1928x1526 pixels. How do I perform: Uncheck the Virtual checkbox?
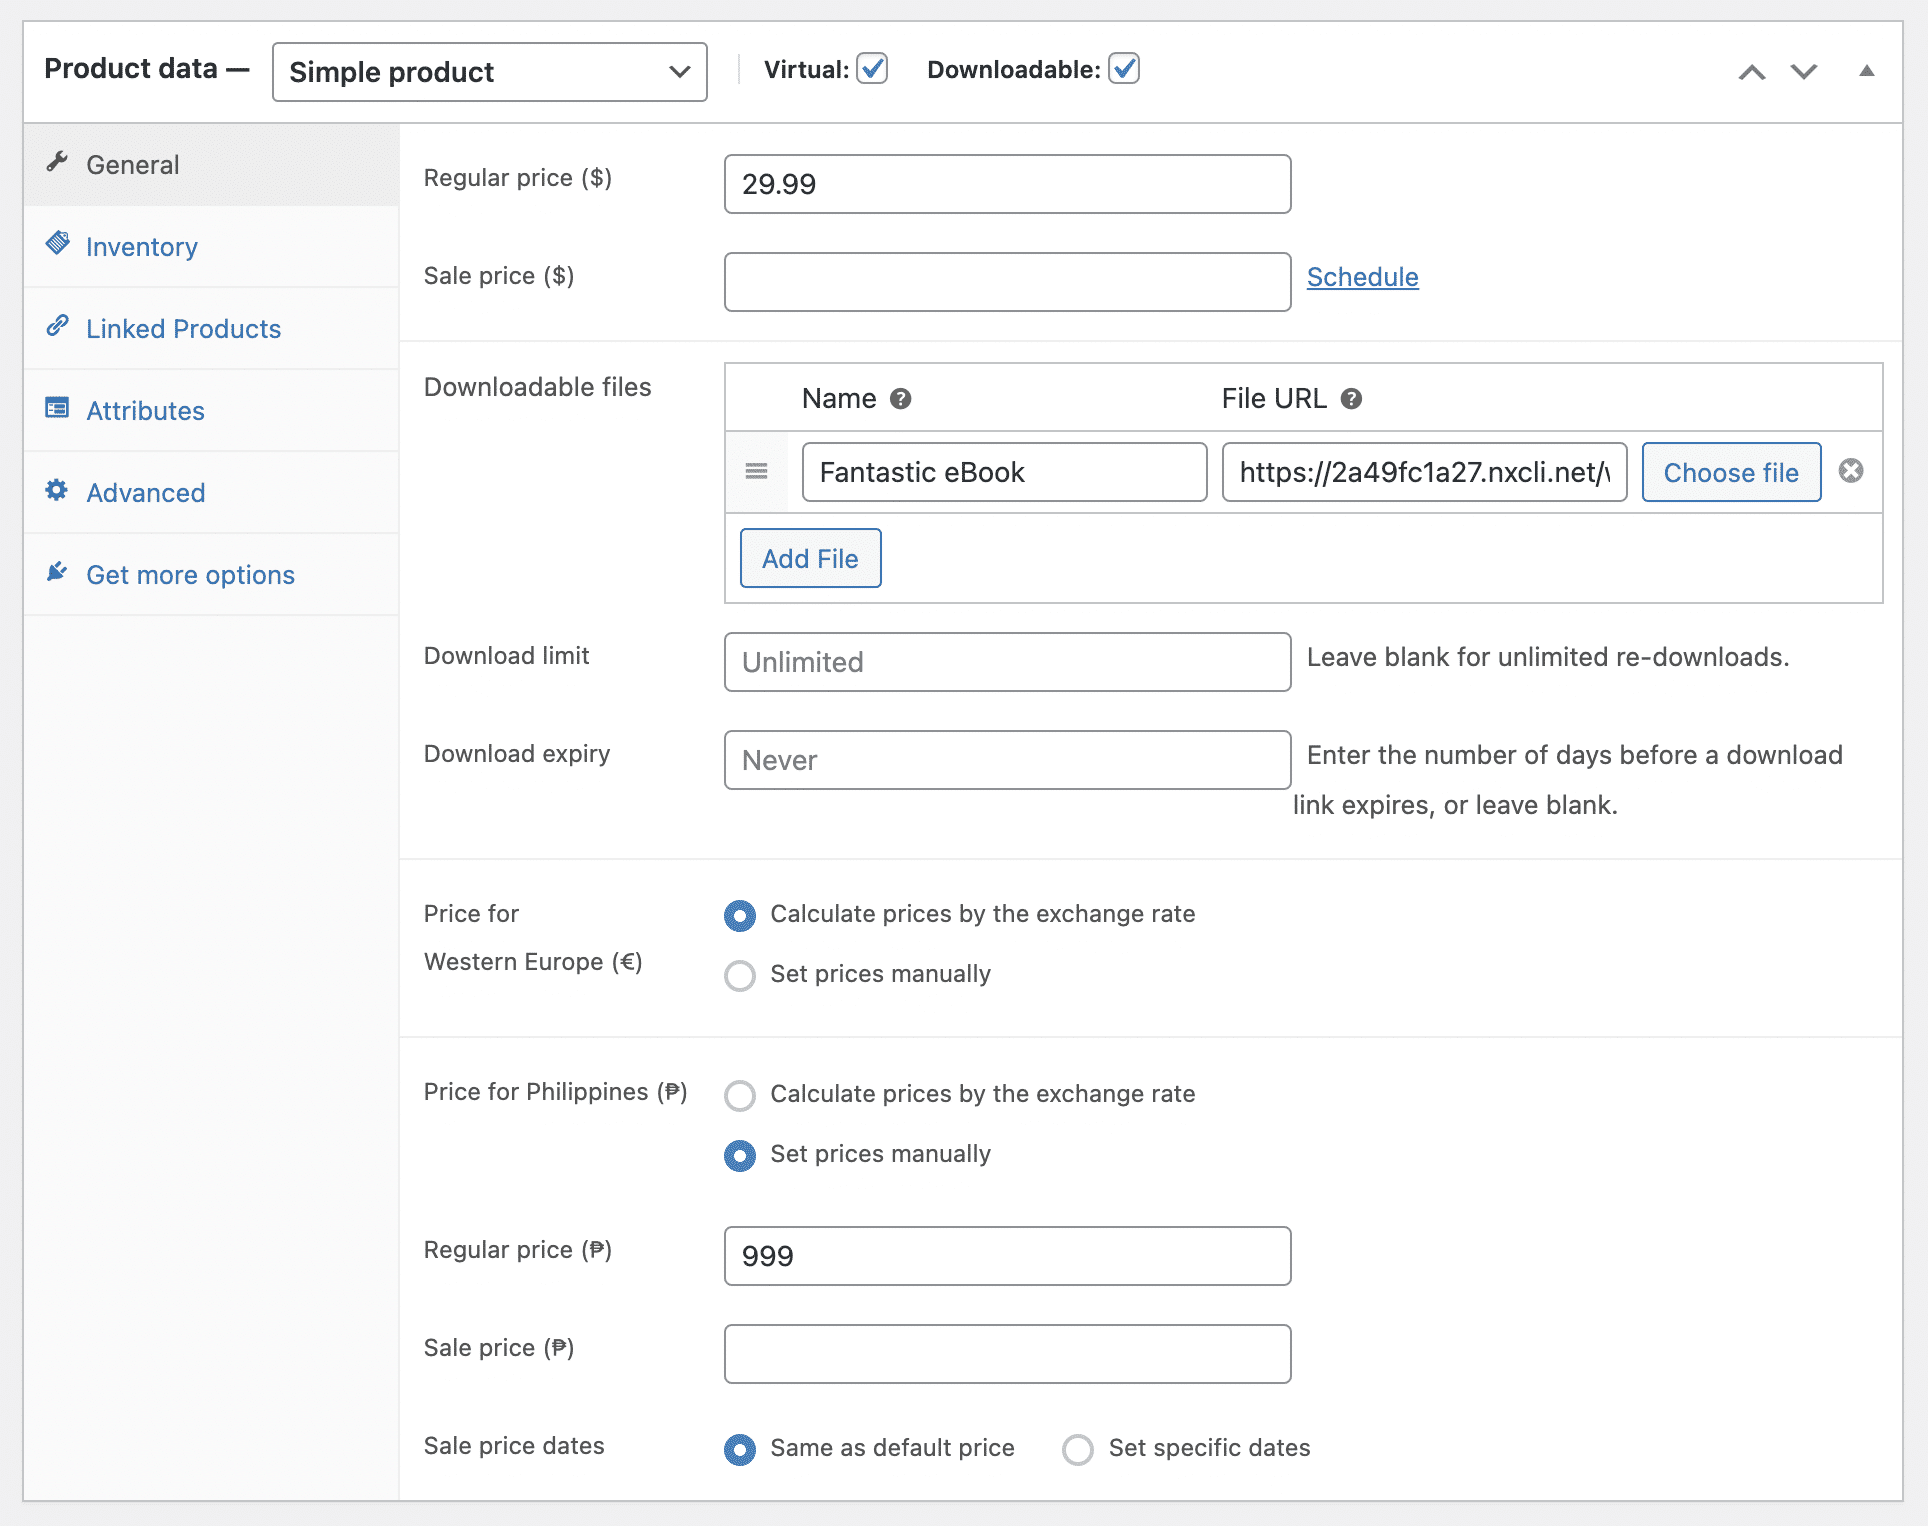pyautogui.click(x=872, y=69)
